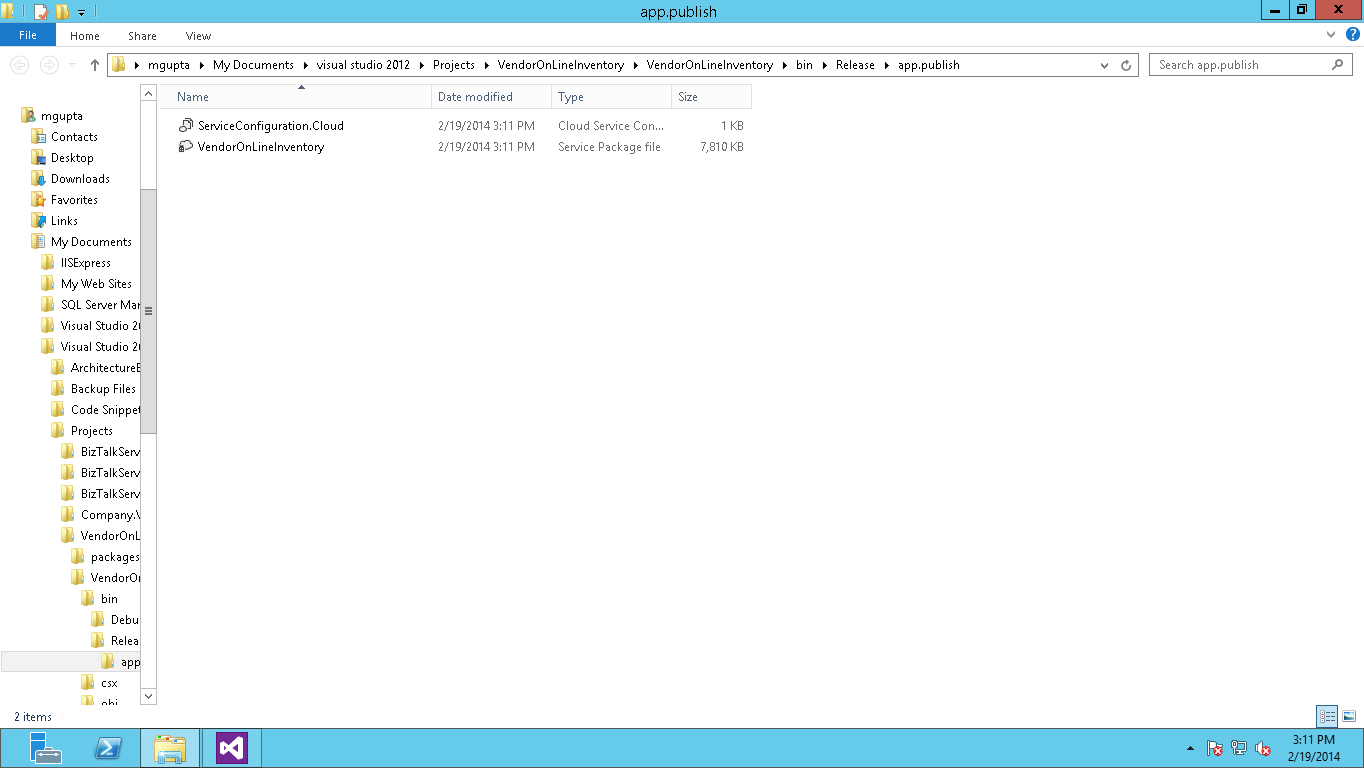Viewport: 1364px width, 768px height.
Task: Go to Release breadcrumb segment
Action: coord(855,65)
